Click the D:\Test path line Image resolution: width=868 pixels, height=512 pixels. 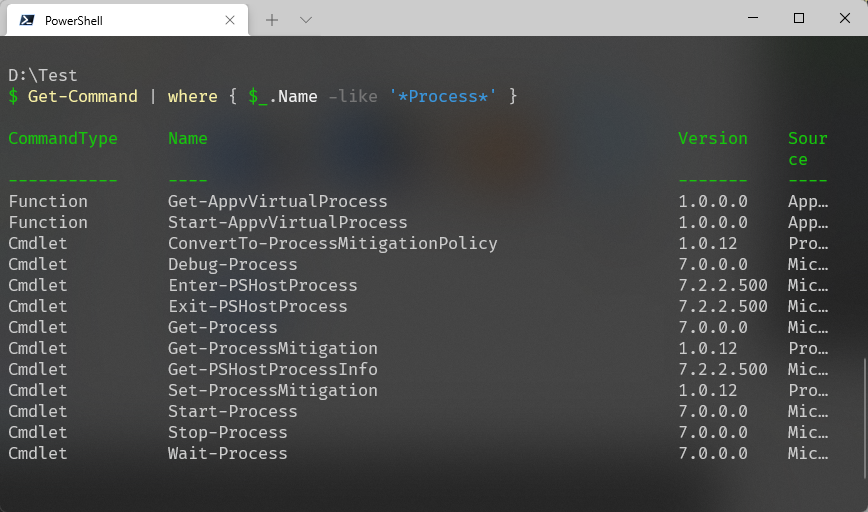tap(43, 75)
